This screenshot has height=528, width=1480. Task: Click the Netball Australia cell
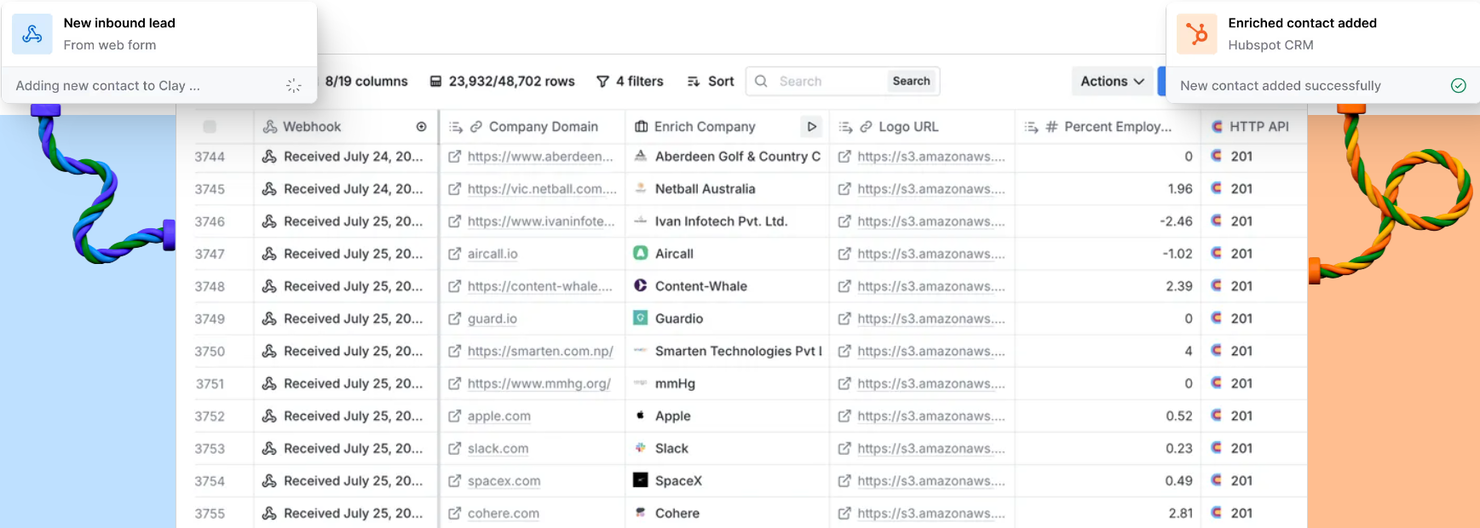pyautogui.click(x=727, y=189)
